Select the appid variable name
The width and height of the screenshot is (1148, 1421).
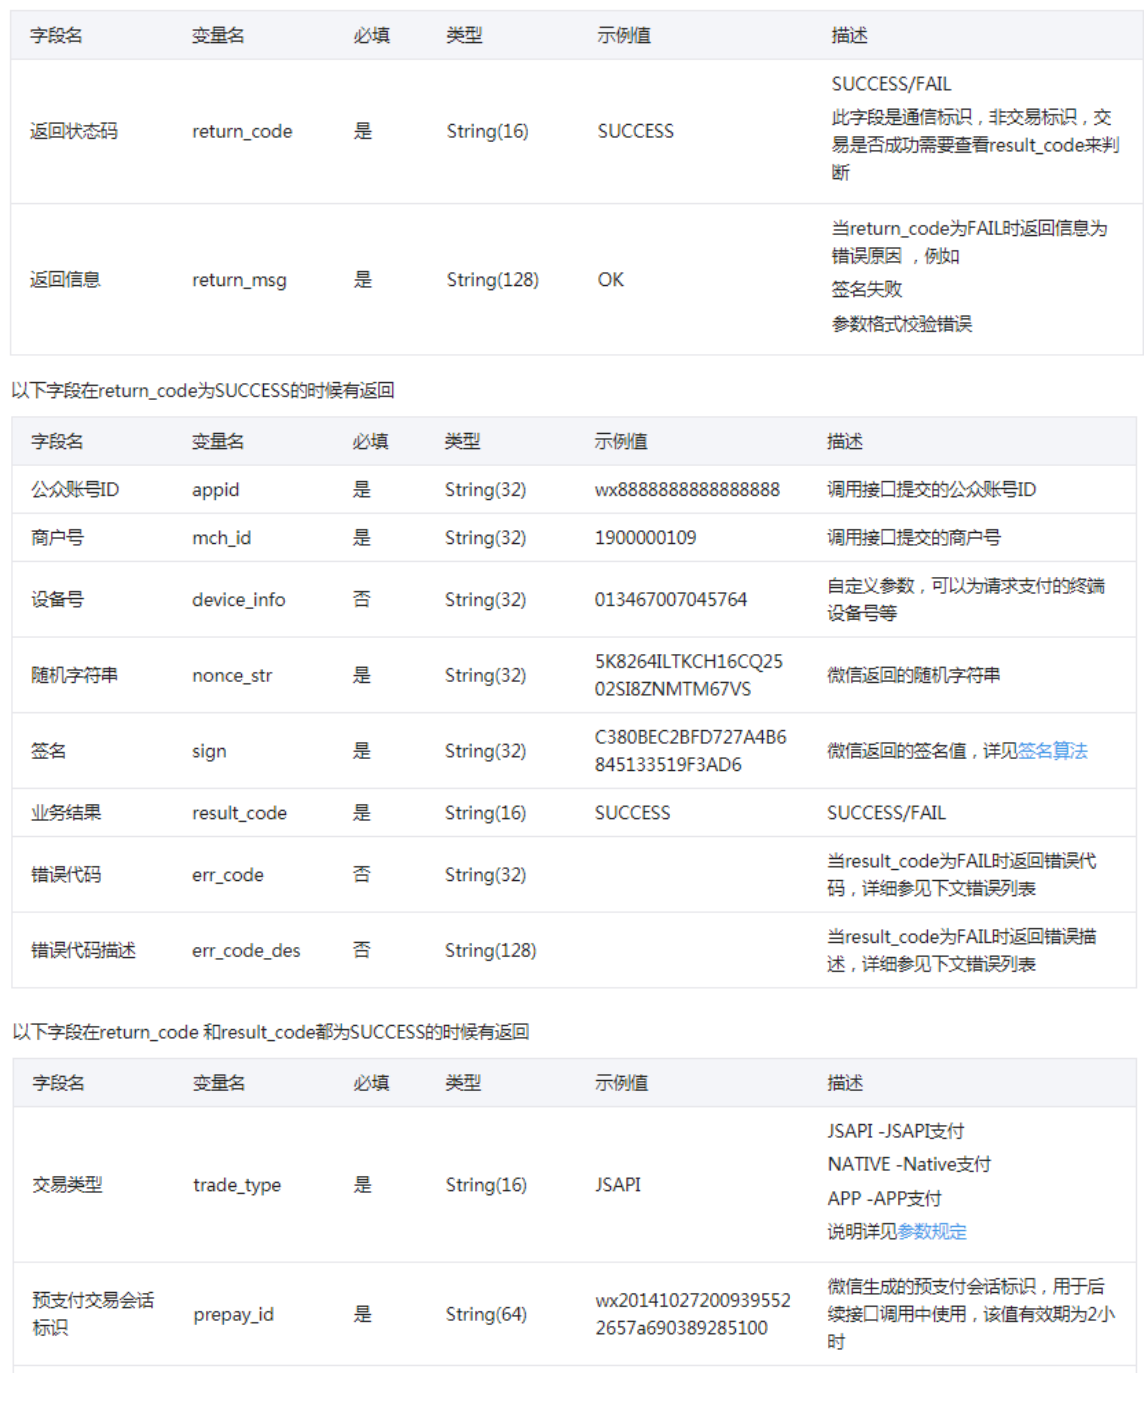point(215,490)
